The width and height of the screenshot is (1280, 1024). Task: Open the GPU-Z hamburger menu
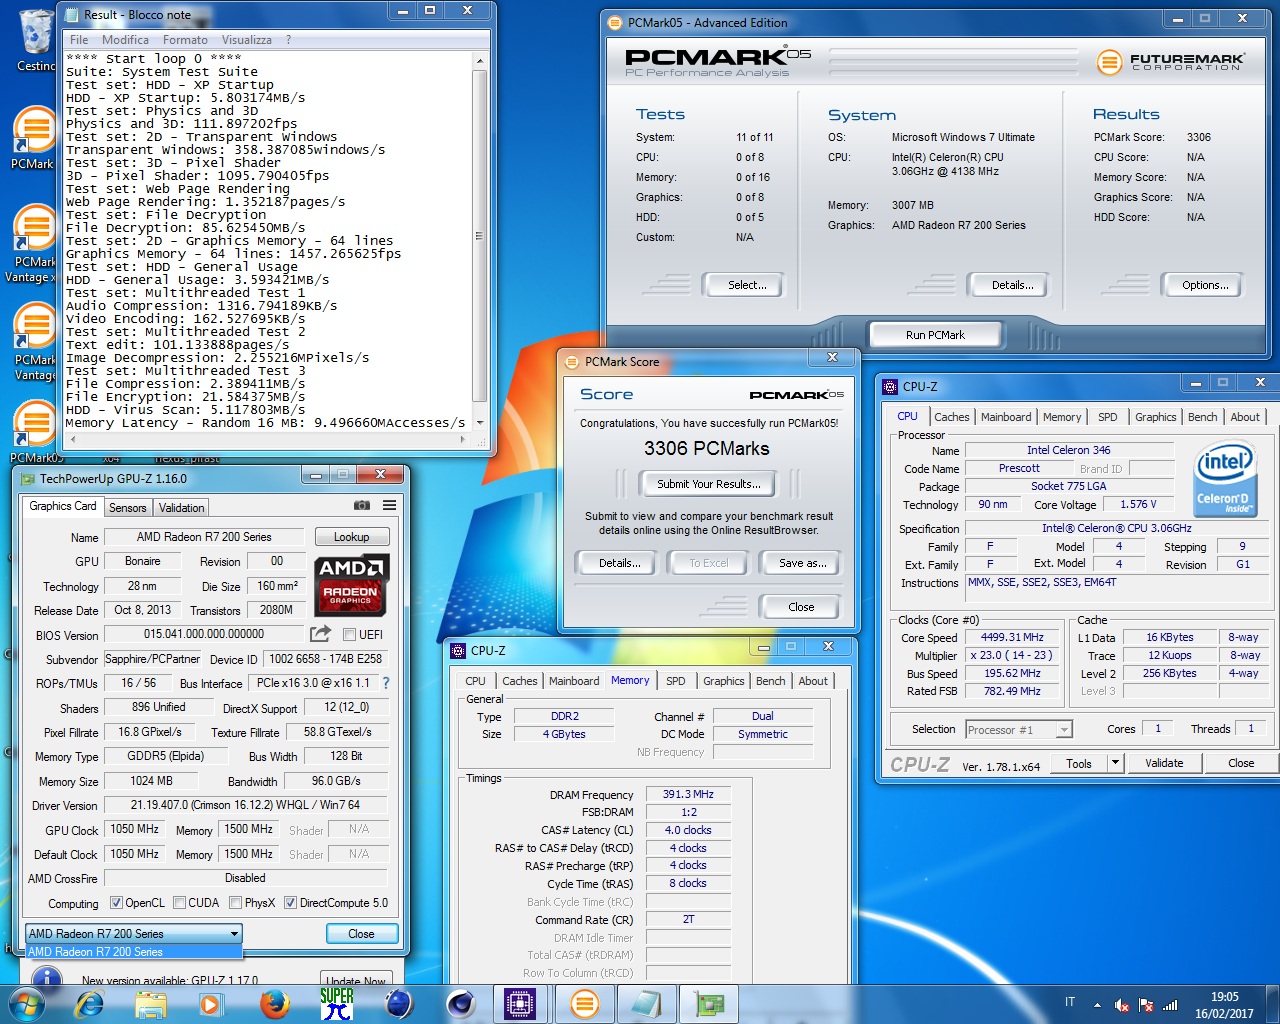pos(390,506)
